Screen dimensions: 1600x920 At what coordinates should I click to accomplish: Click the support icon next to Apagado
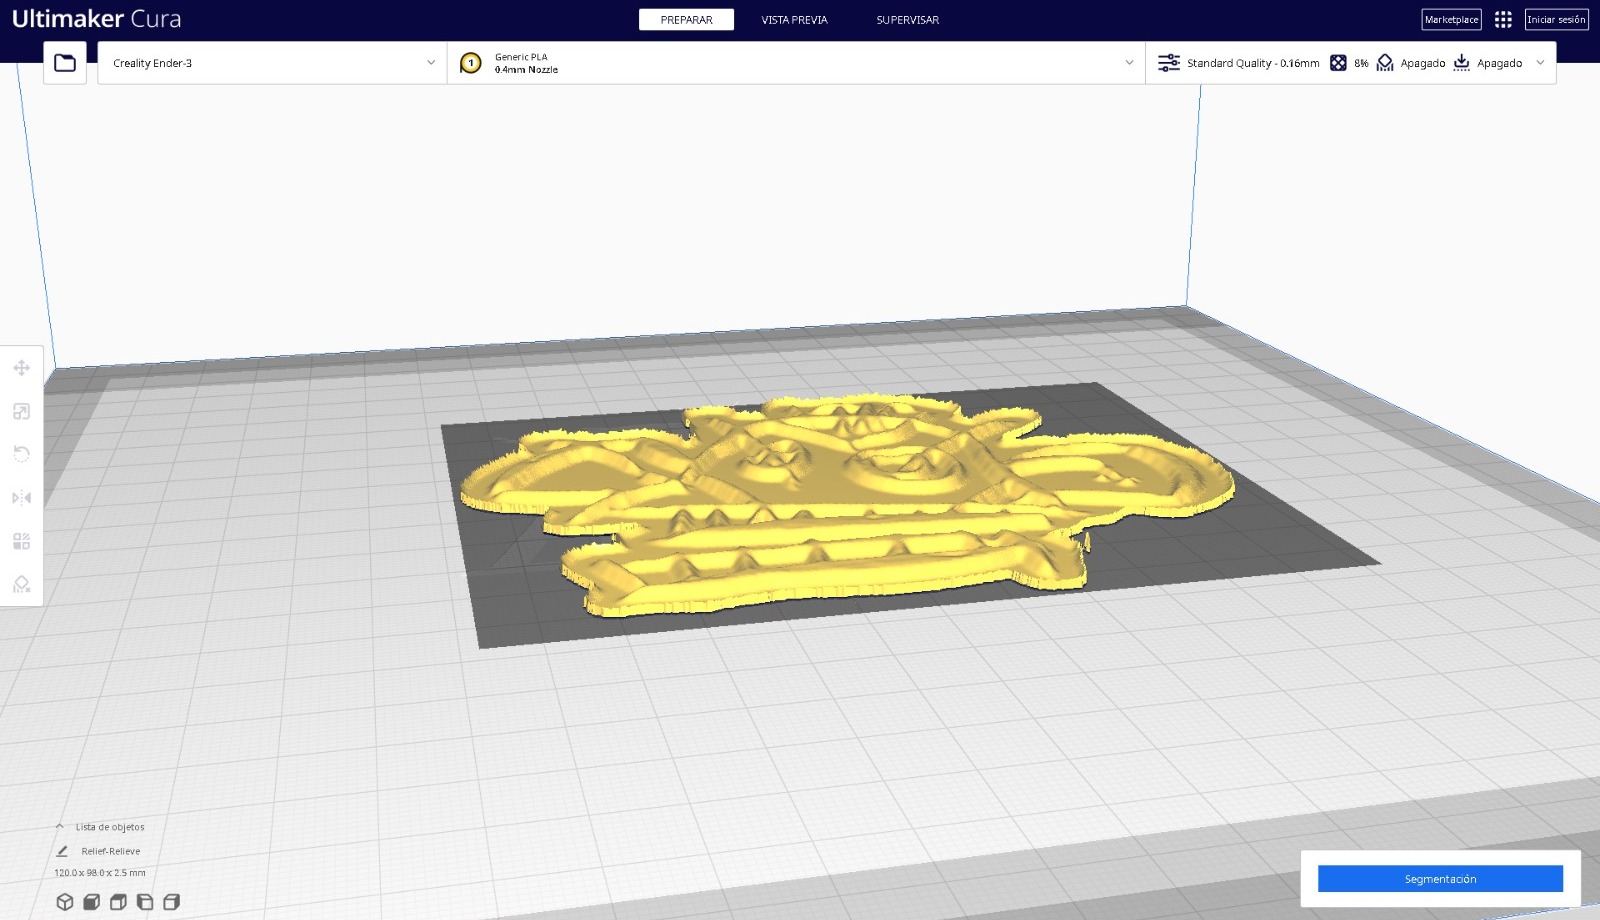1385,63
